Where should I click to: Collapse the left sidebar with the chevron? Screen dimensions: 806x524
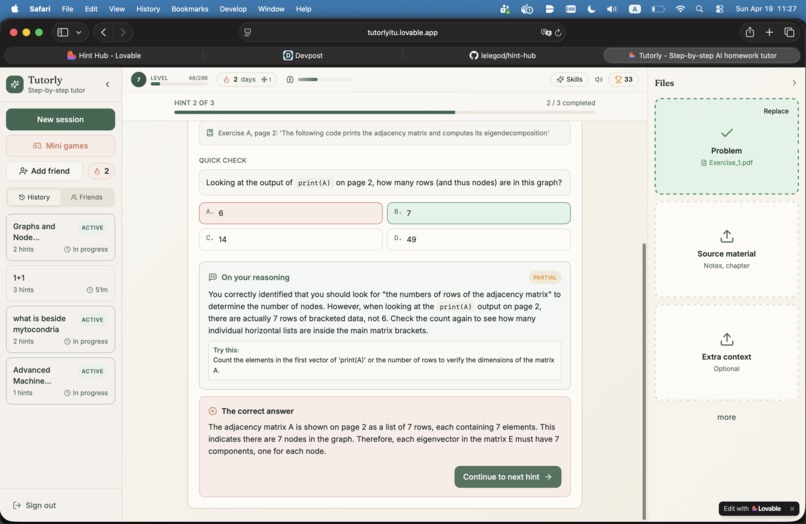pos(107,84)
